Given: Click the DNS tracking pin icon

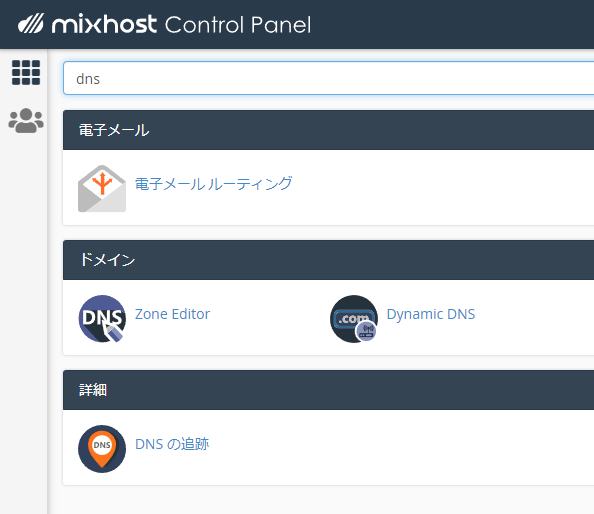Looking at the screenshot, I should [x=102, y=449].
